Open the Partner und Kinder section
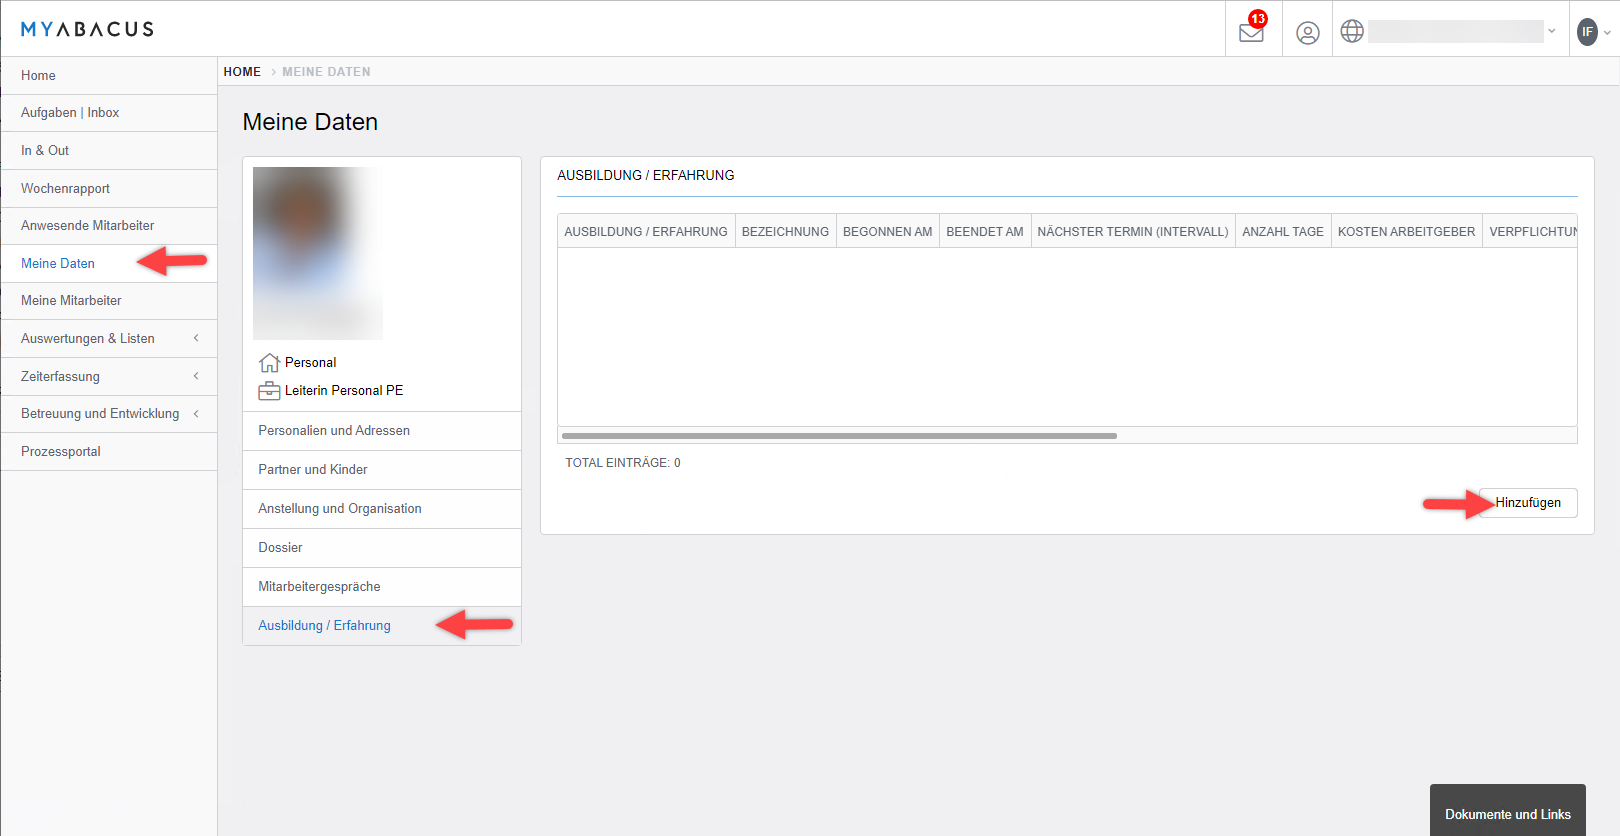Screen dimensions: 1620x836 382,470
